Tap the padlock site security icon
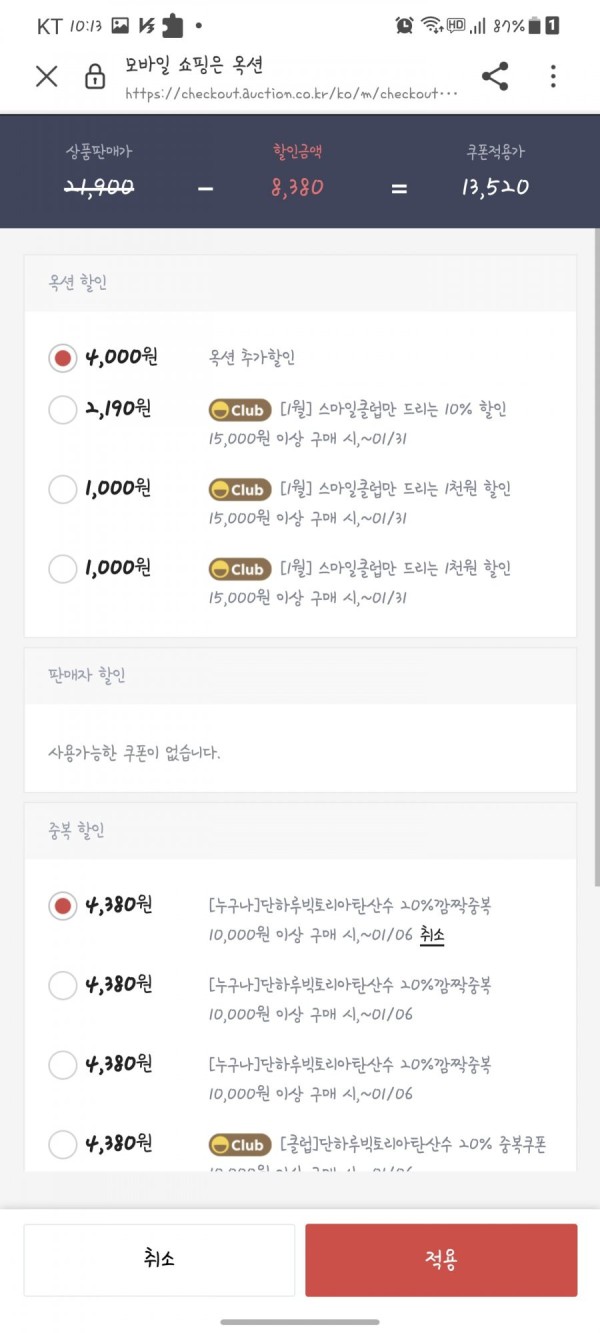The width and height of the screenshot is (600, 1333). tap(95, 77)
